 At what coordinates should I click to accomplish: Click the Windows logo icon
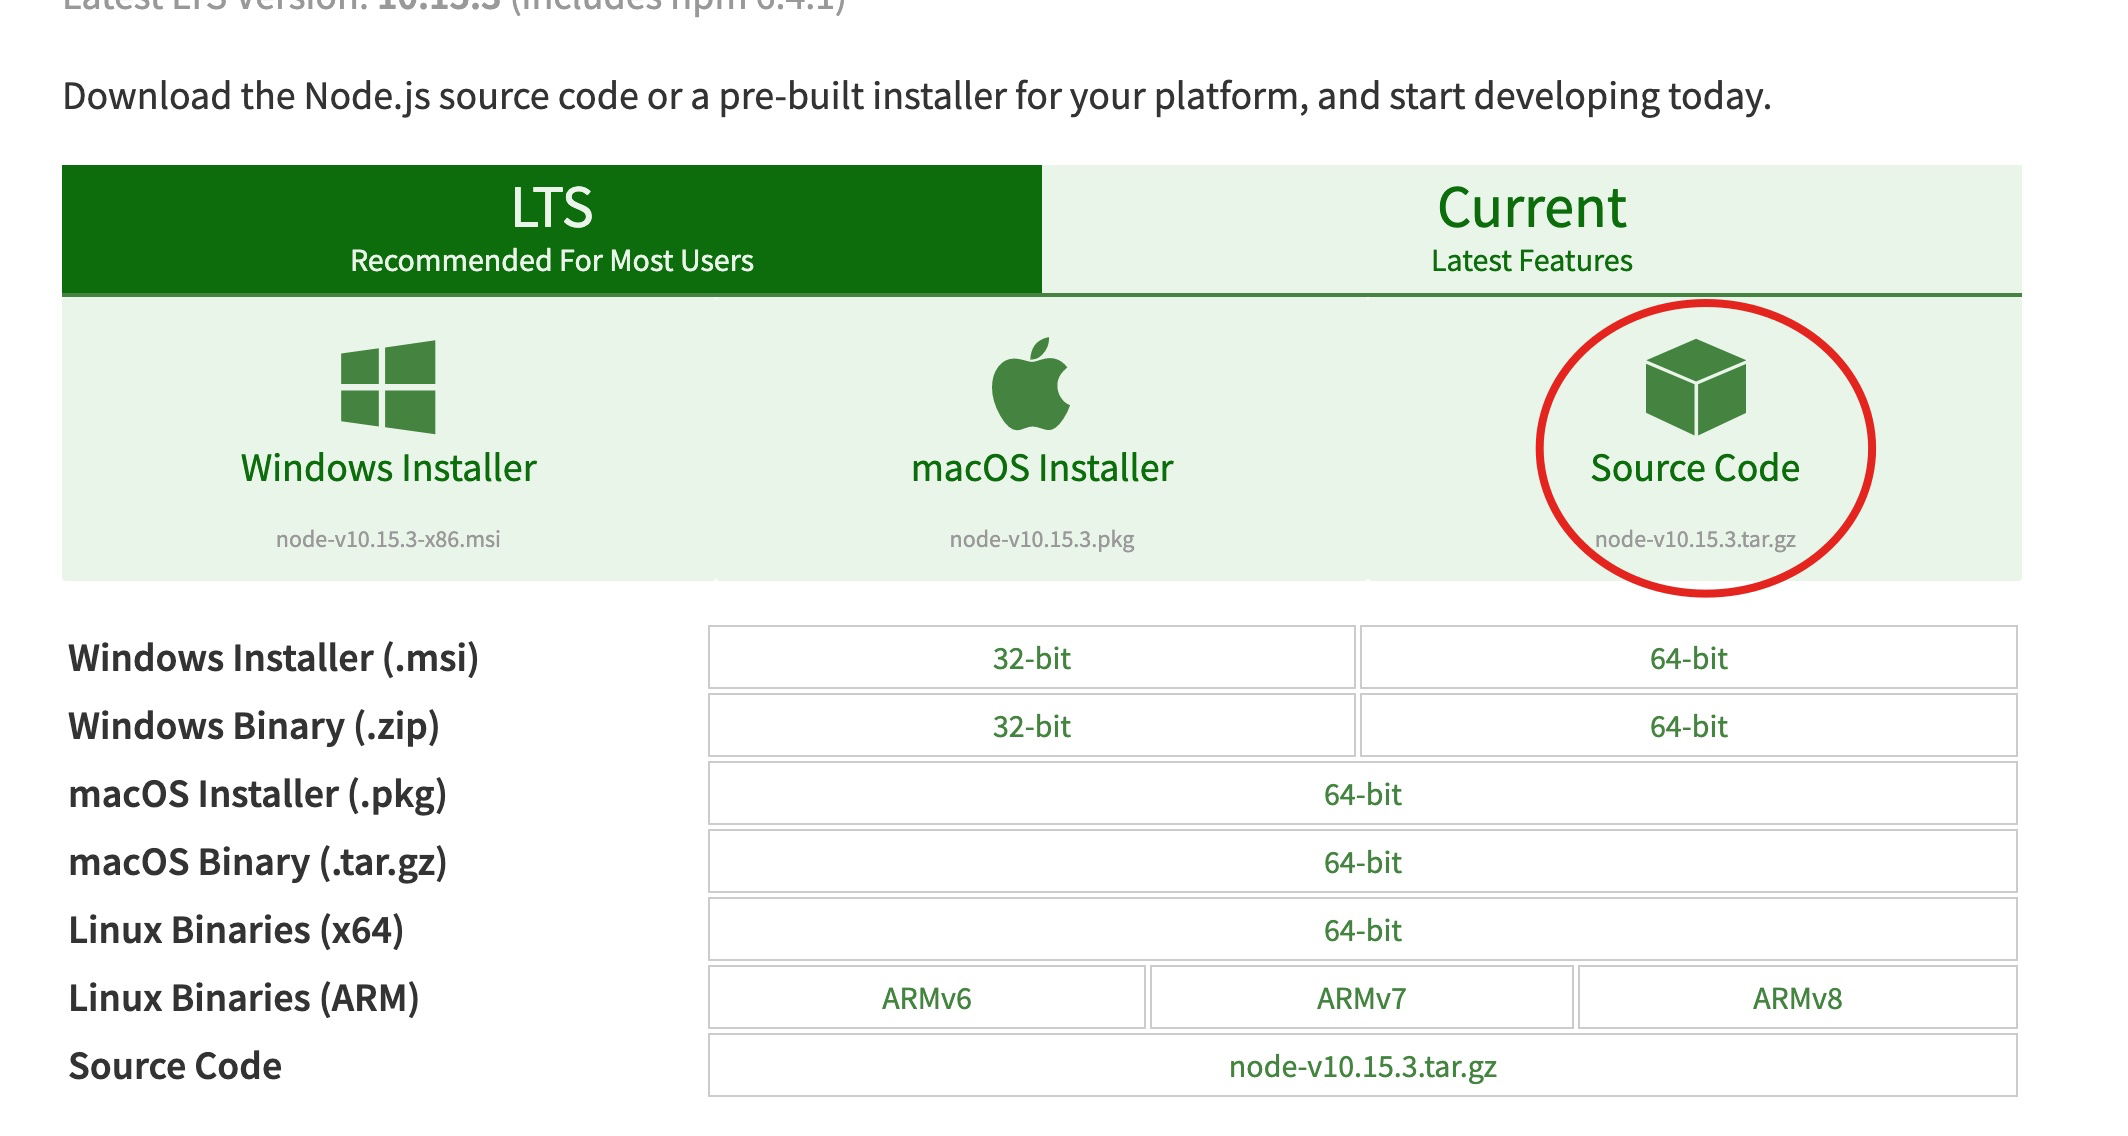tap(388, 387)
